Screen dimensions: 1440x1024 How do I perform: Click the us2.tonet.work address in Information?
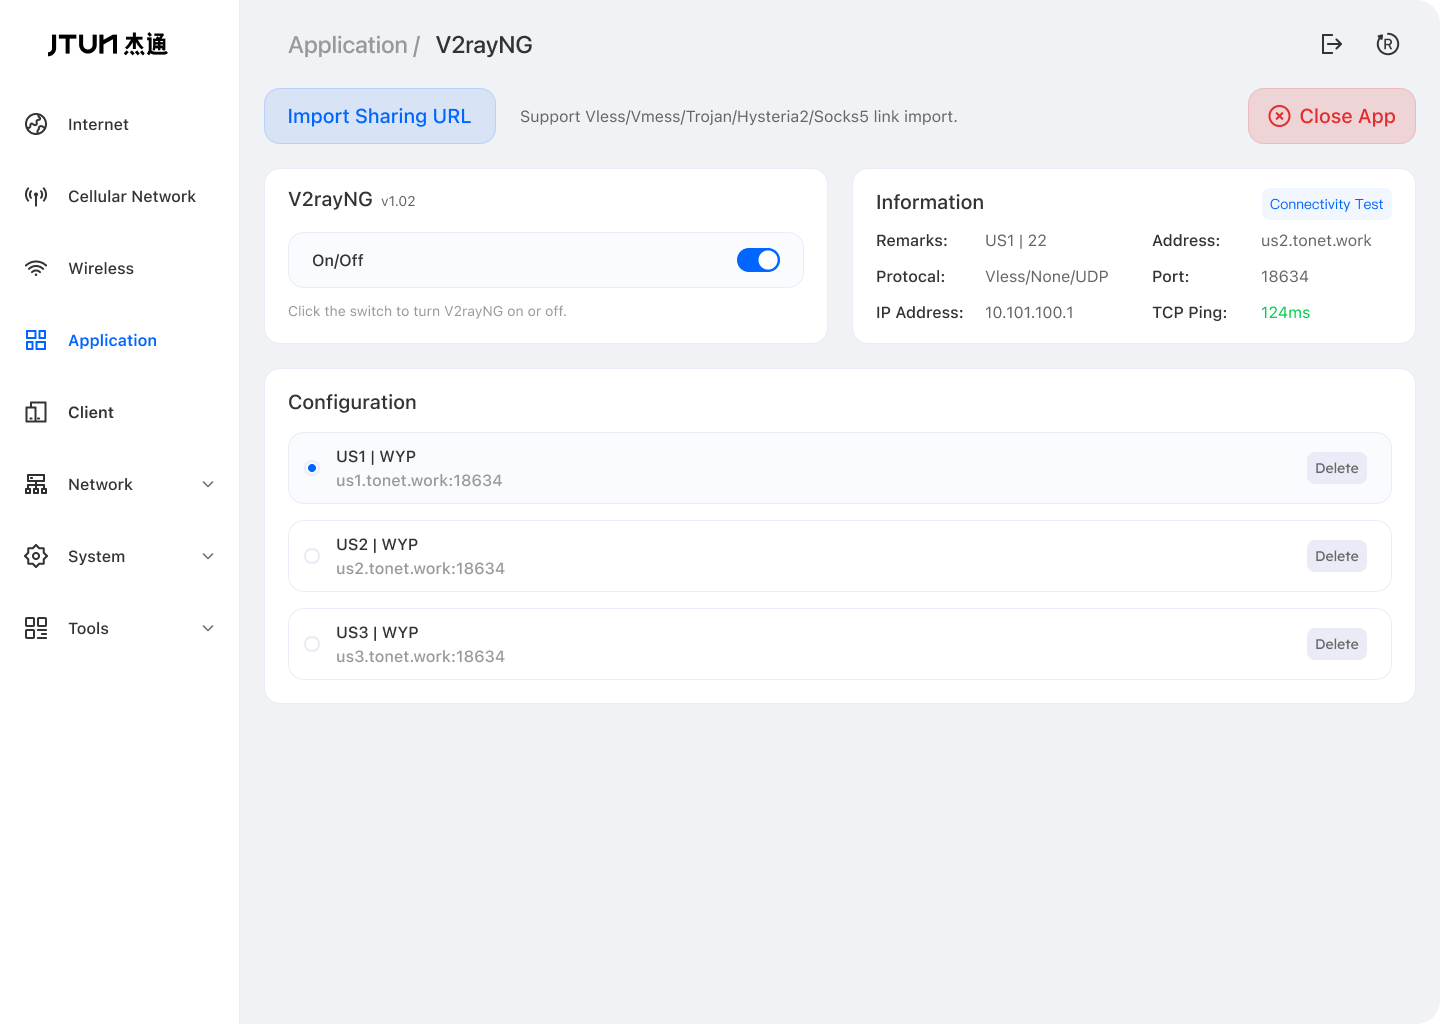pos(1316,240)
